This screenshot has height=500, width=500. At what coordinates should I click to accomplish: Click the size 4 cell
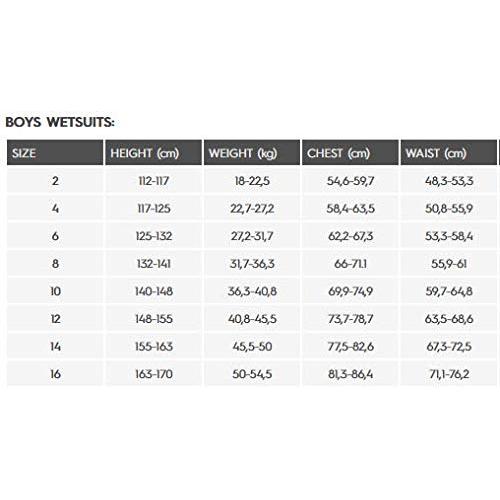click(55, 209)
